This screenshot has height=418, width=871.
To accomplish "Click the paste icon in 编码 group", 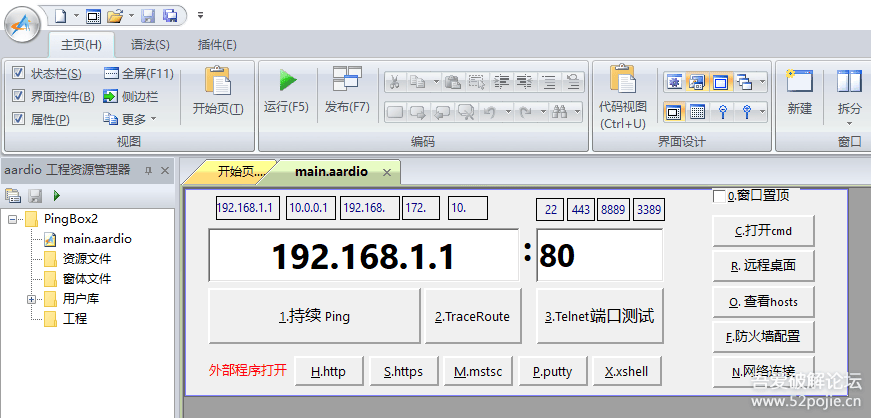I will click(453, 82).
